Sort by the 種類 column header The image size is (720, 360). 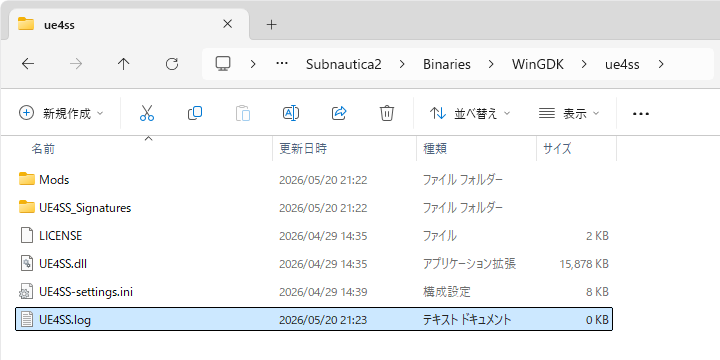pyautogui.click(x=435, y=149)
